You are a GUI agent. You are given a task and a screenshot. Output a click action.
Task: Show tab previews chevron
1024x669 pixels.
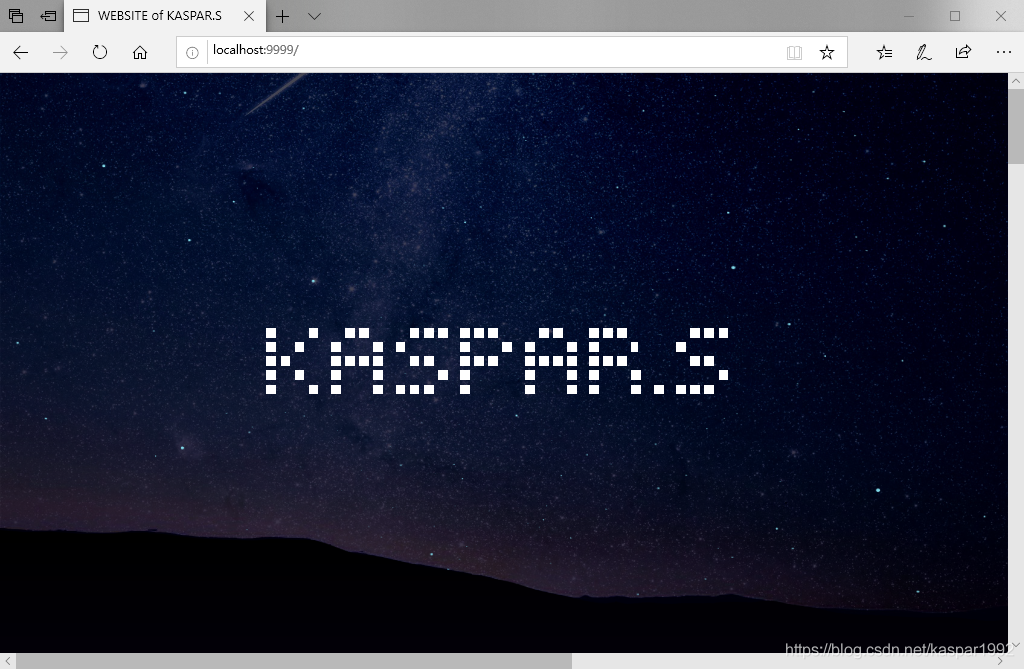[x=314, y=16]
